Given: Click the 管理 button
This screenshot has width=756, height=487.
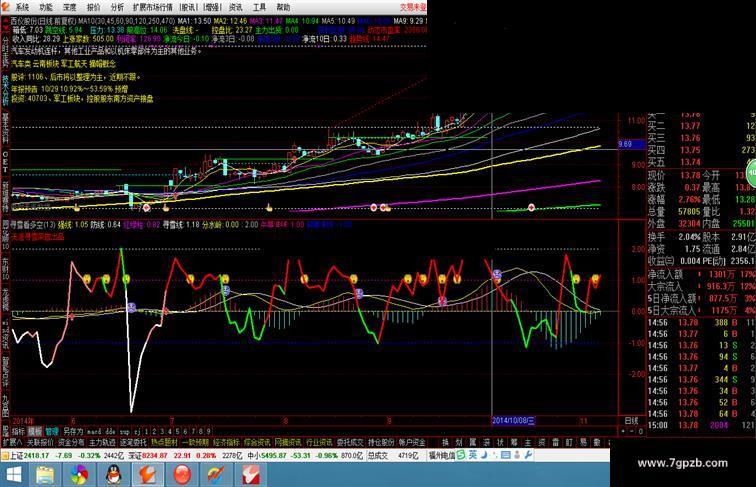Looking at the screenshot, I should [52, 431].
